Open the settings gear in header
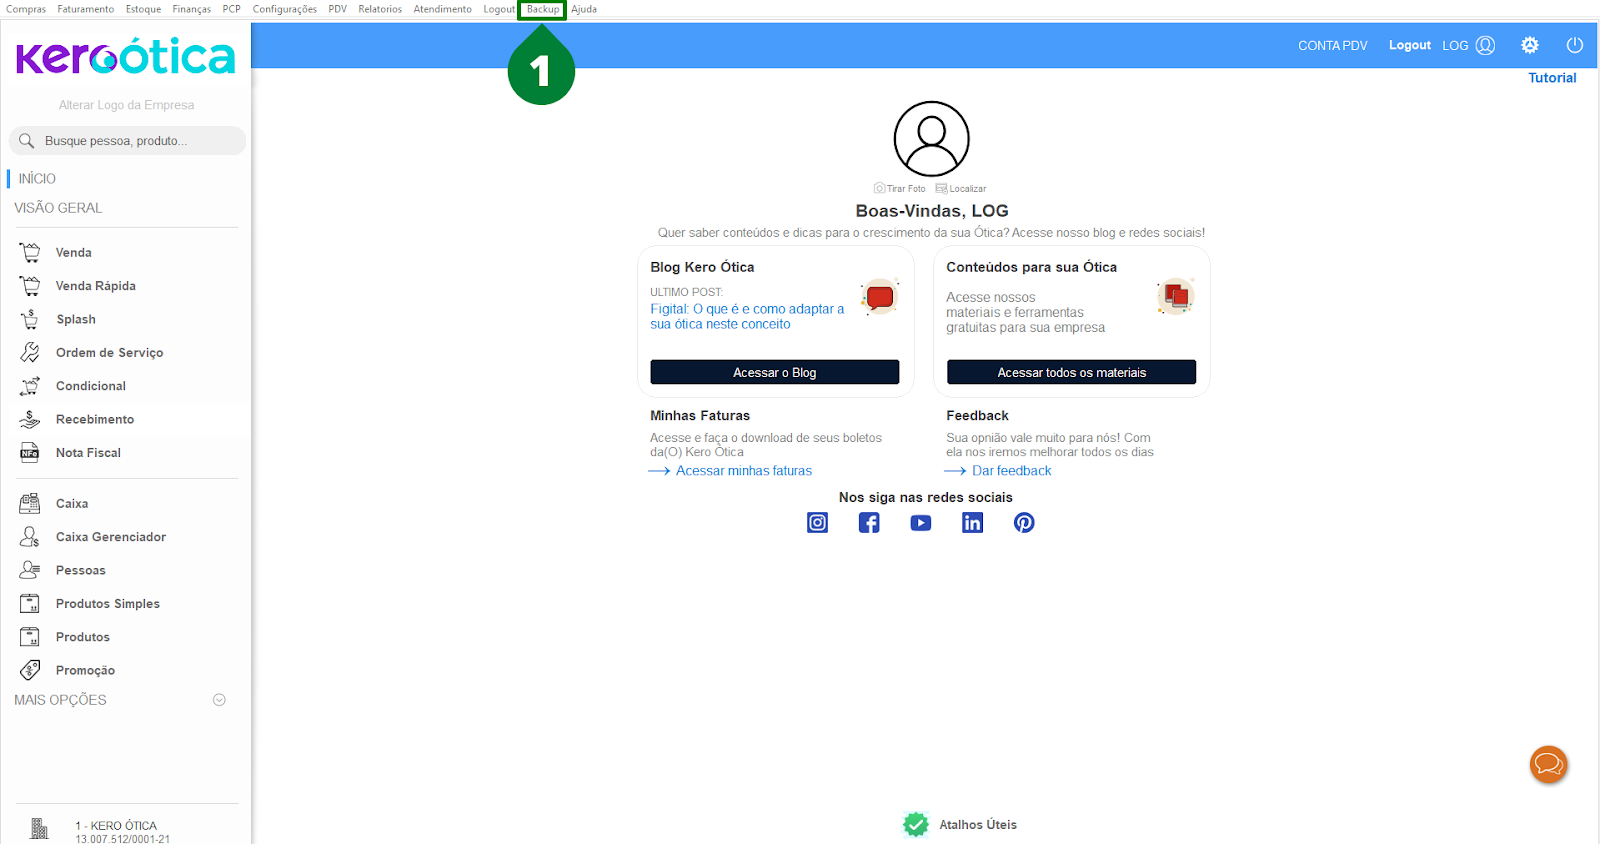1600x844 pixels. [1530, 45]
